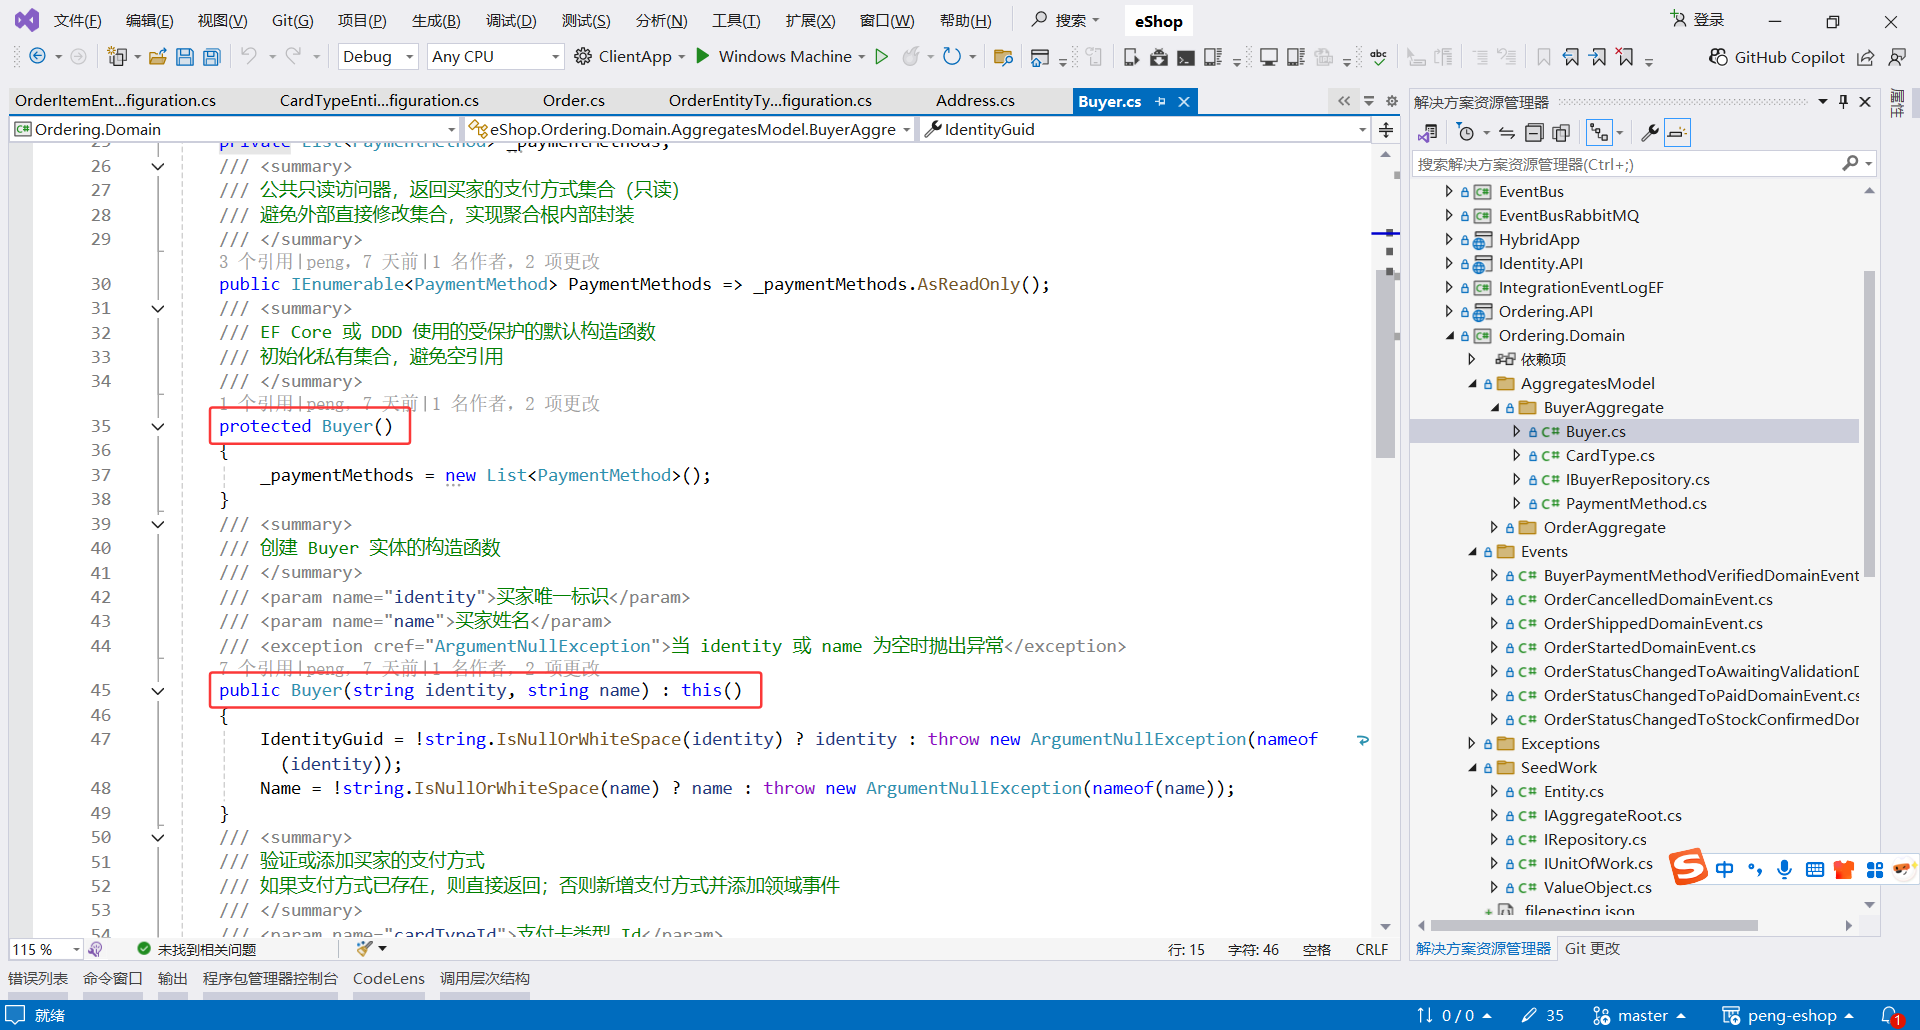Expand the EventBus project node
The height and width of the screenshot is (1030, 1920).
tap(1450, 192)
